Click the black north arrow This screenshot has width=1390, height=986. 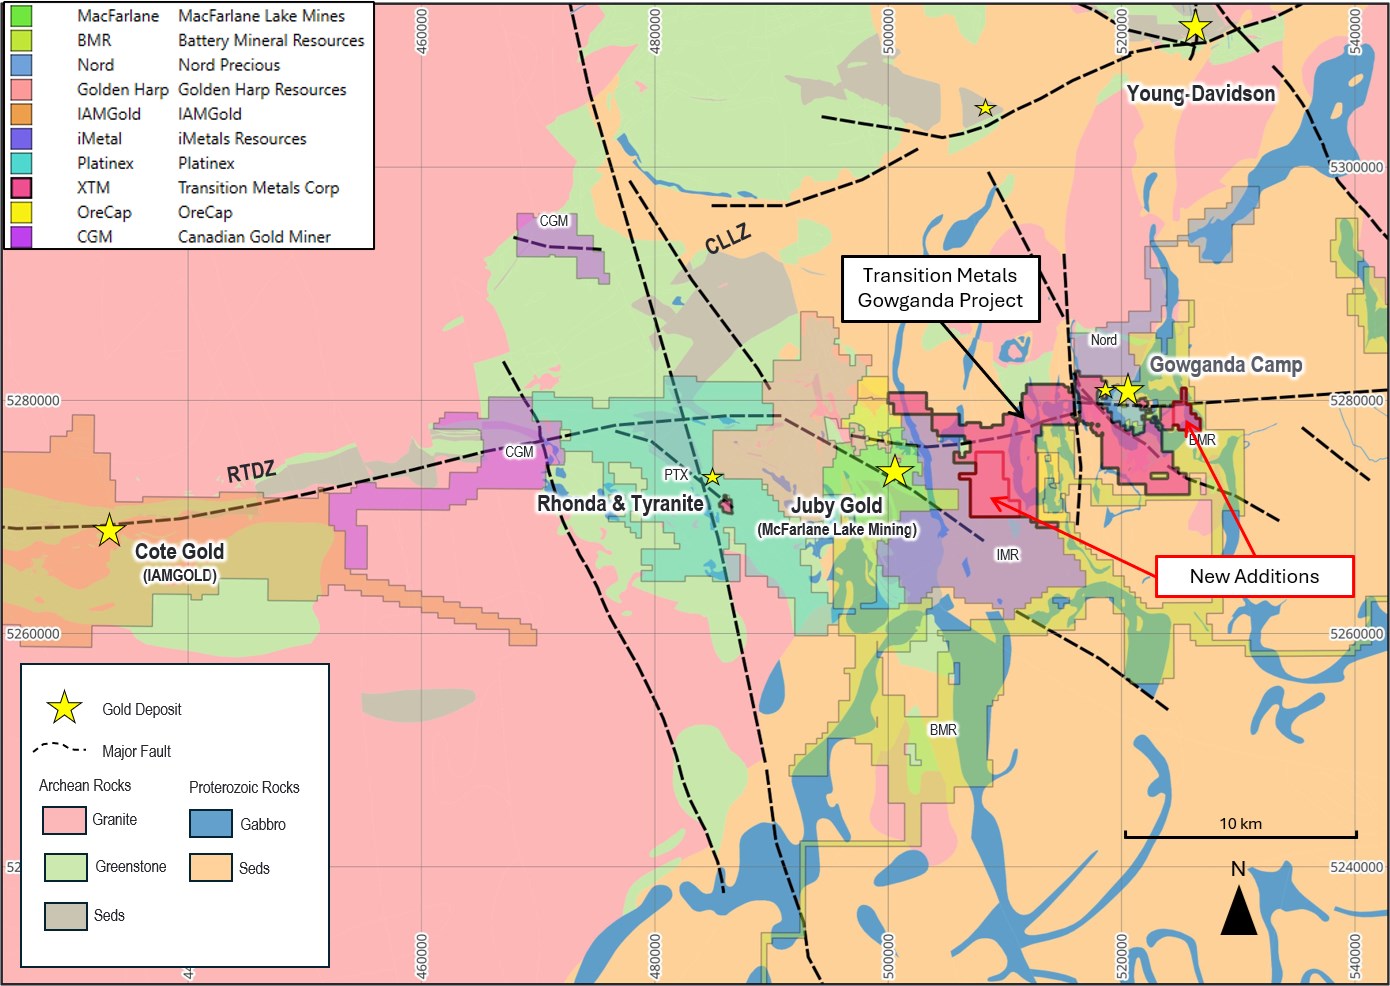pyautogui.click(x=1239, y=911)
